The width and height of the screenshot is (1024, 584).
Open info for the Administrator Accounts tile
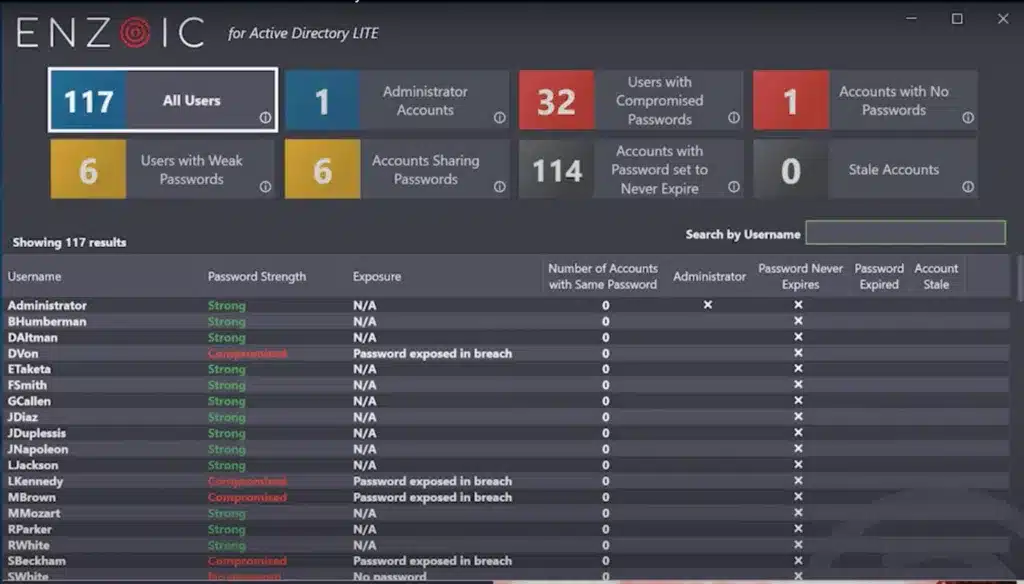(498, 119)
